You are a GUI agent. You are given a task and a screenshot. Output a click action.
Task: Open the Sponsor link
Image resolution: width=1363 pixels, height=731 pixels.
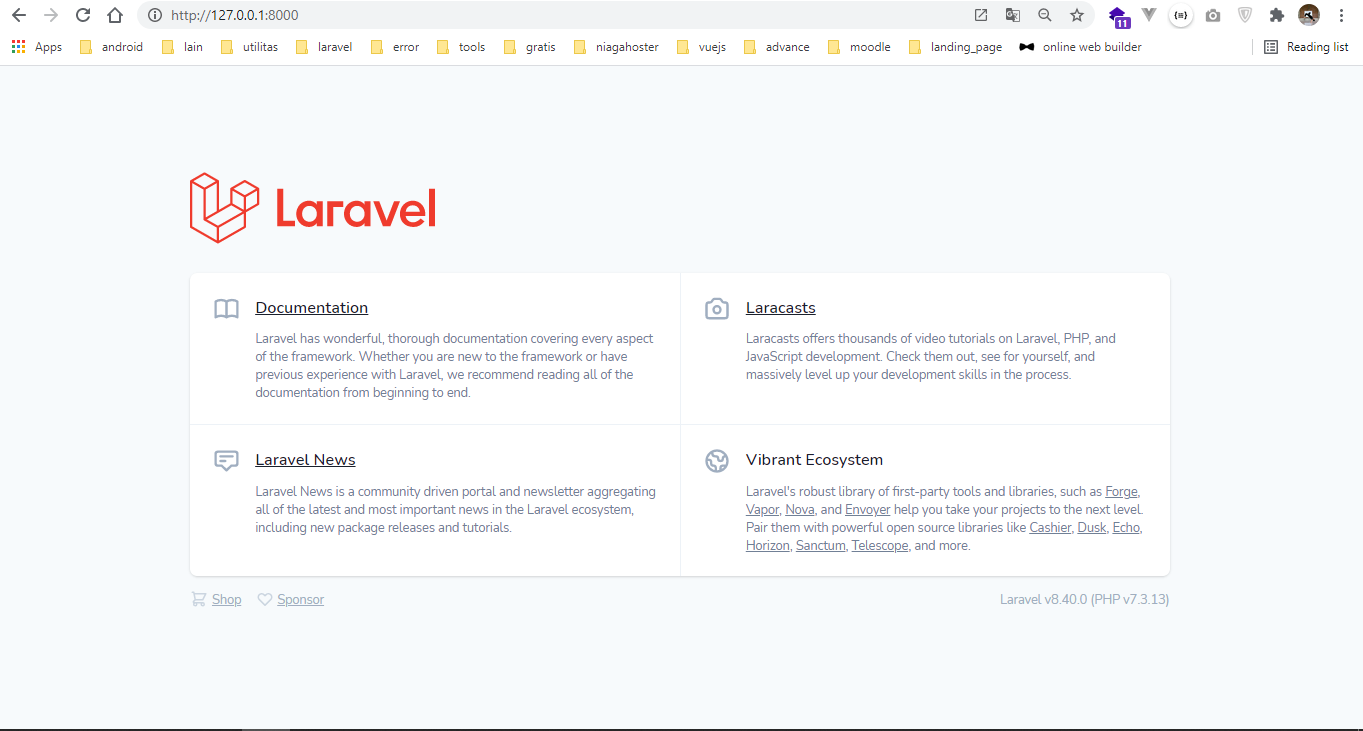[300, 600]
